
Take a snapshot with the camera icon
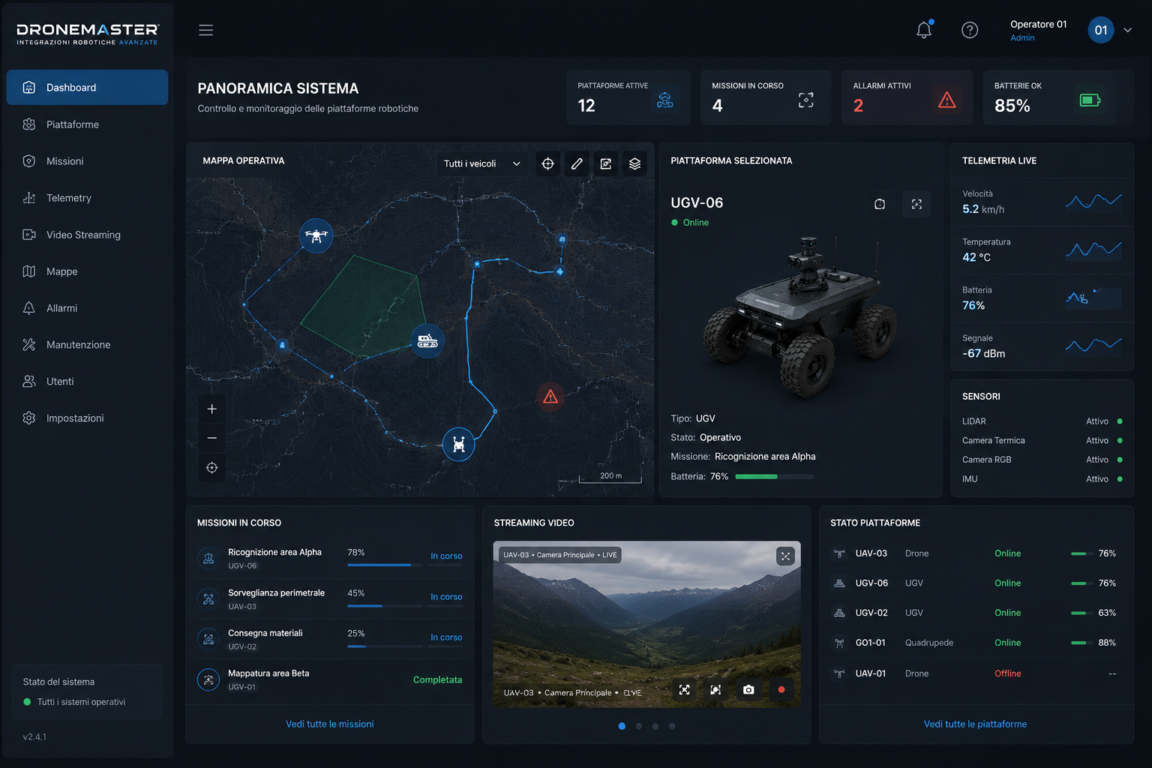click(748, 689)
